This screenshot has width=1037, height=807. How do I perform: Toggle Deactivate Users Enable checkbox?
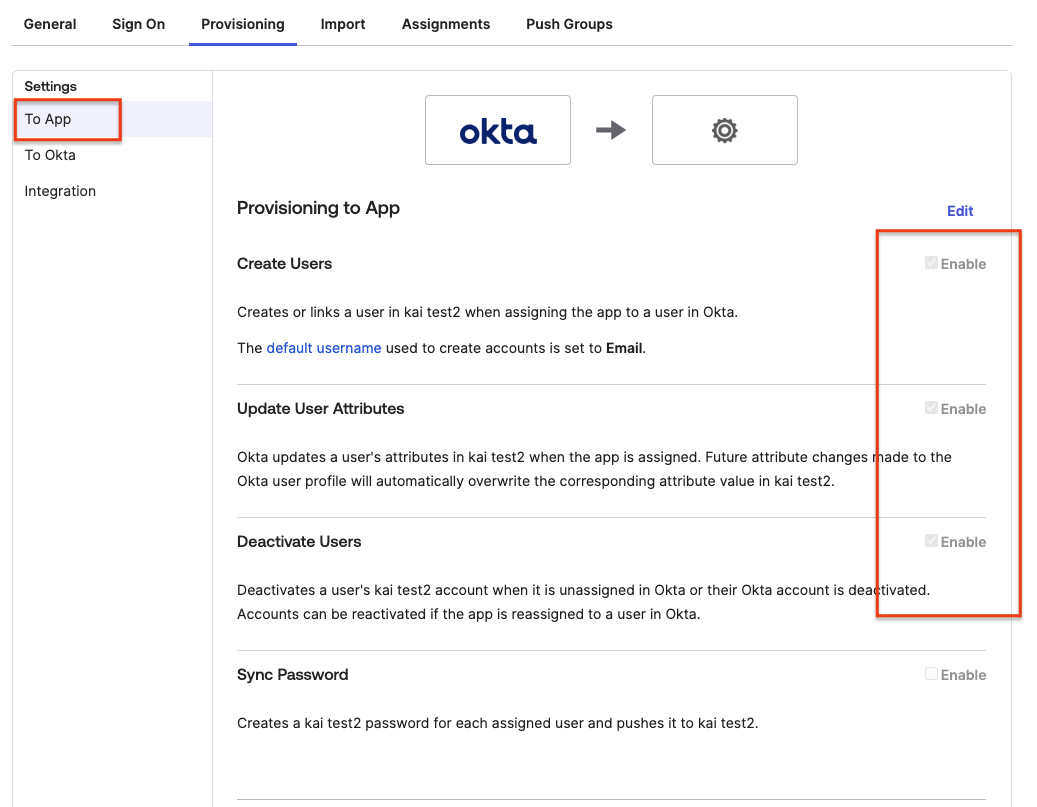point(931,541)
